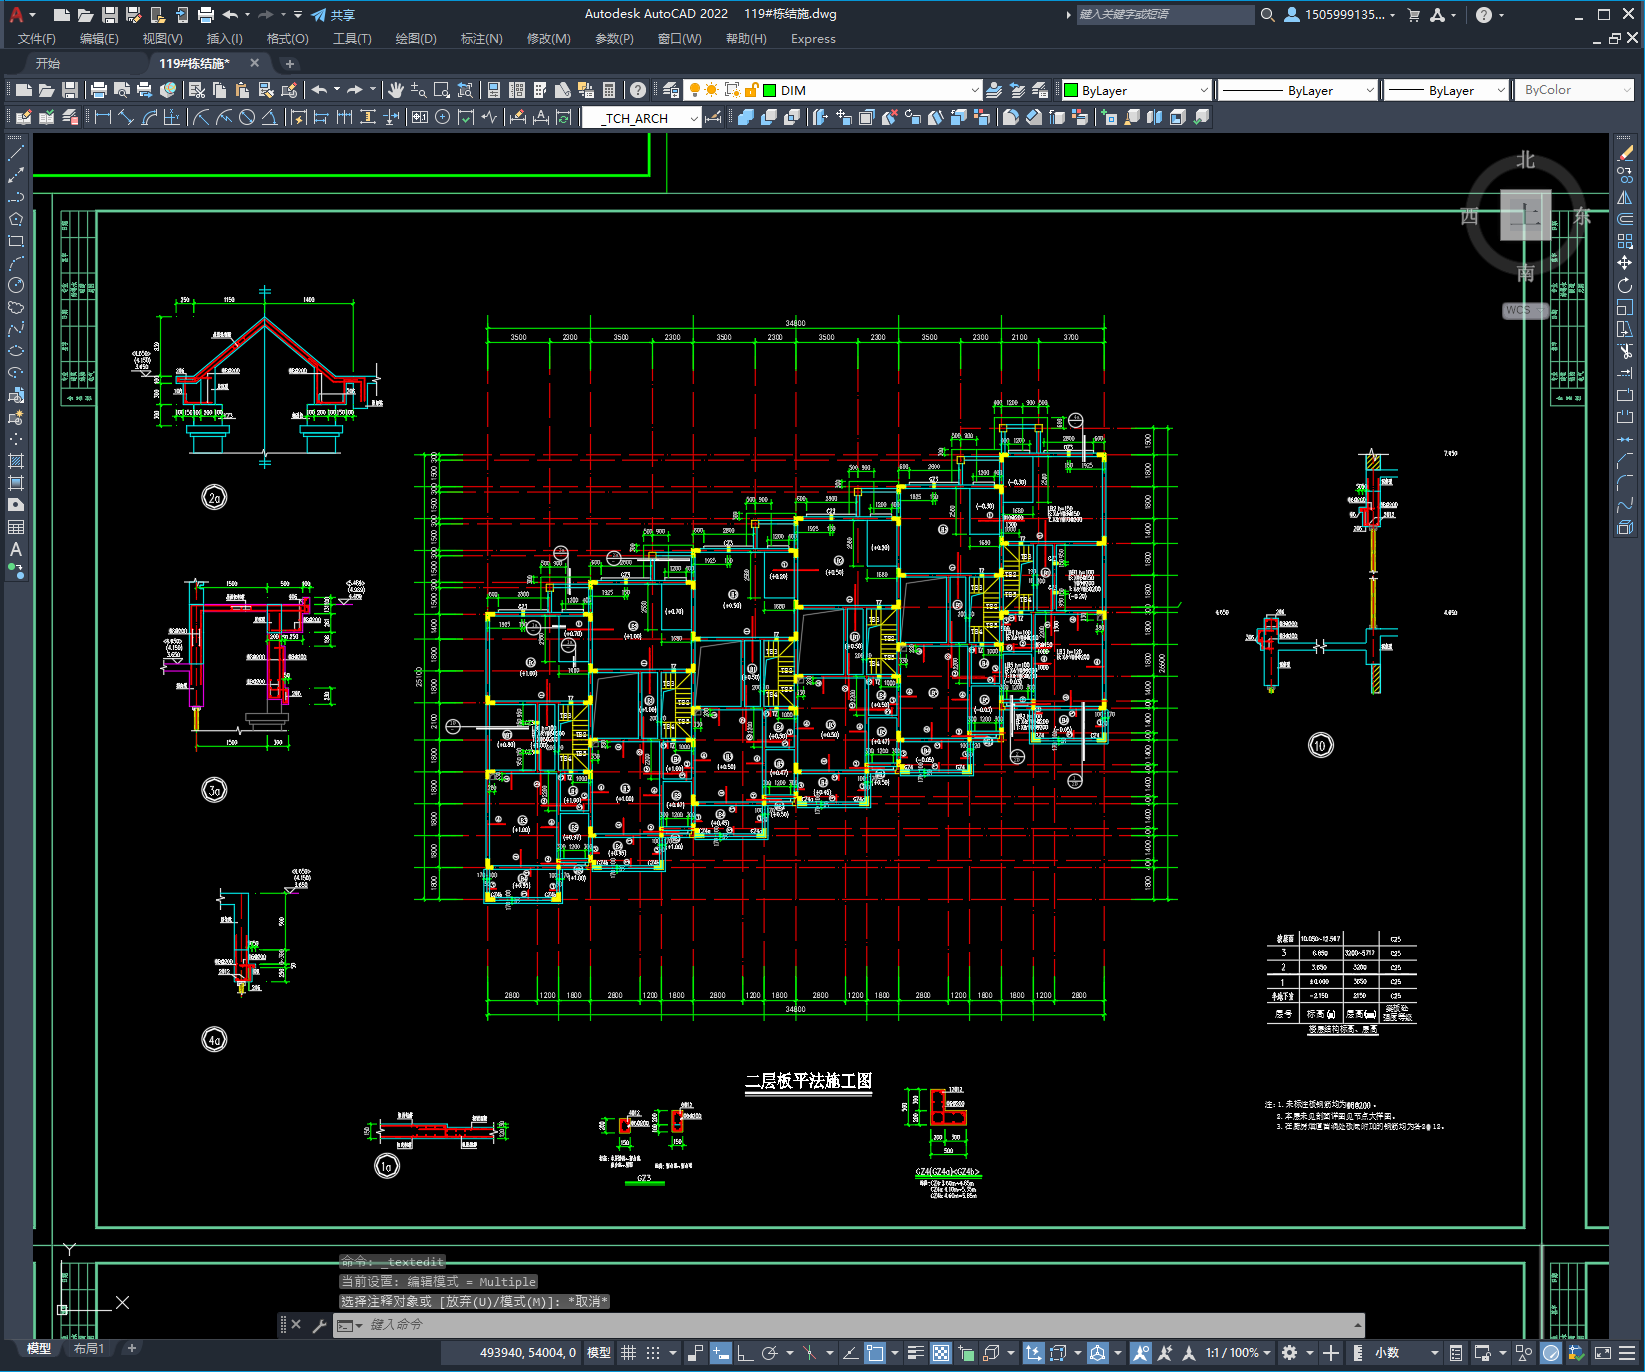Click the WCS label under the ViewCube
The height and width of the screenshot is (1372, 1645).
[x=1518, y=310]
